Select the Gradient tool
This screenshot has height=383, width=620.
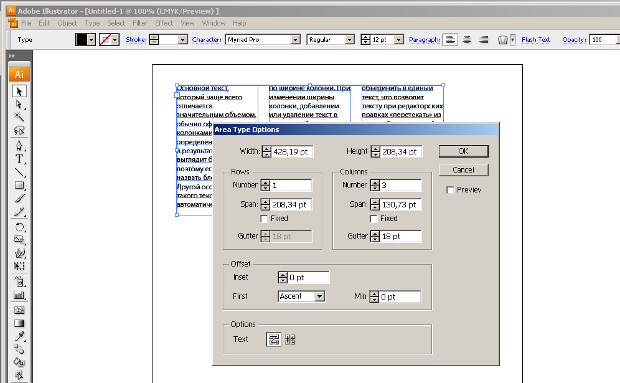pos(19,323)
